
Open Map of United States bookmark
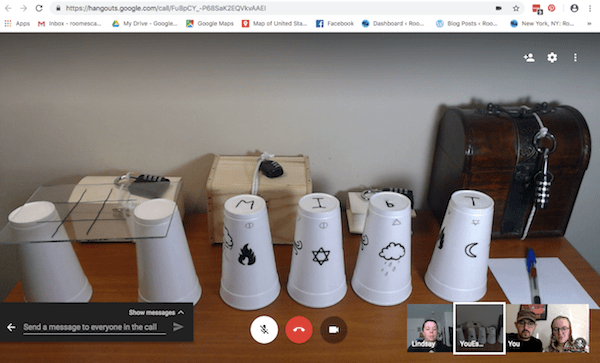[274, 24]
